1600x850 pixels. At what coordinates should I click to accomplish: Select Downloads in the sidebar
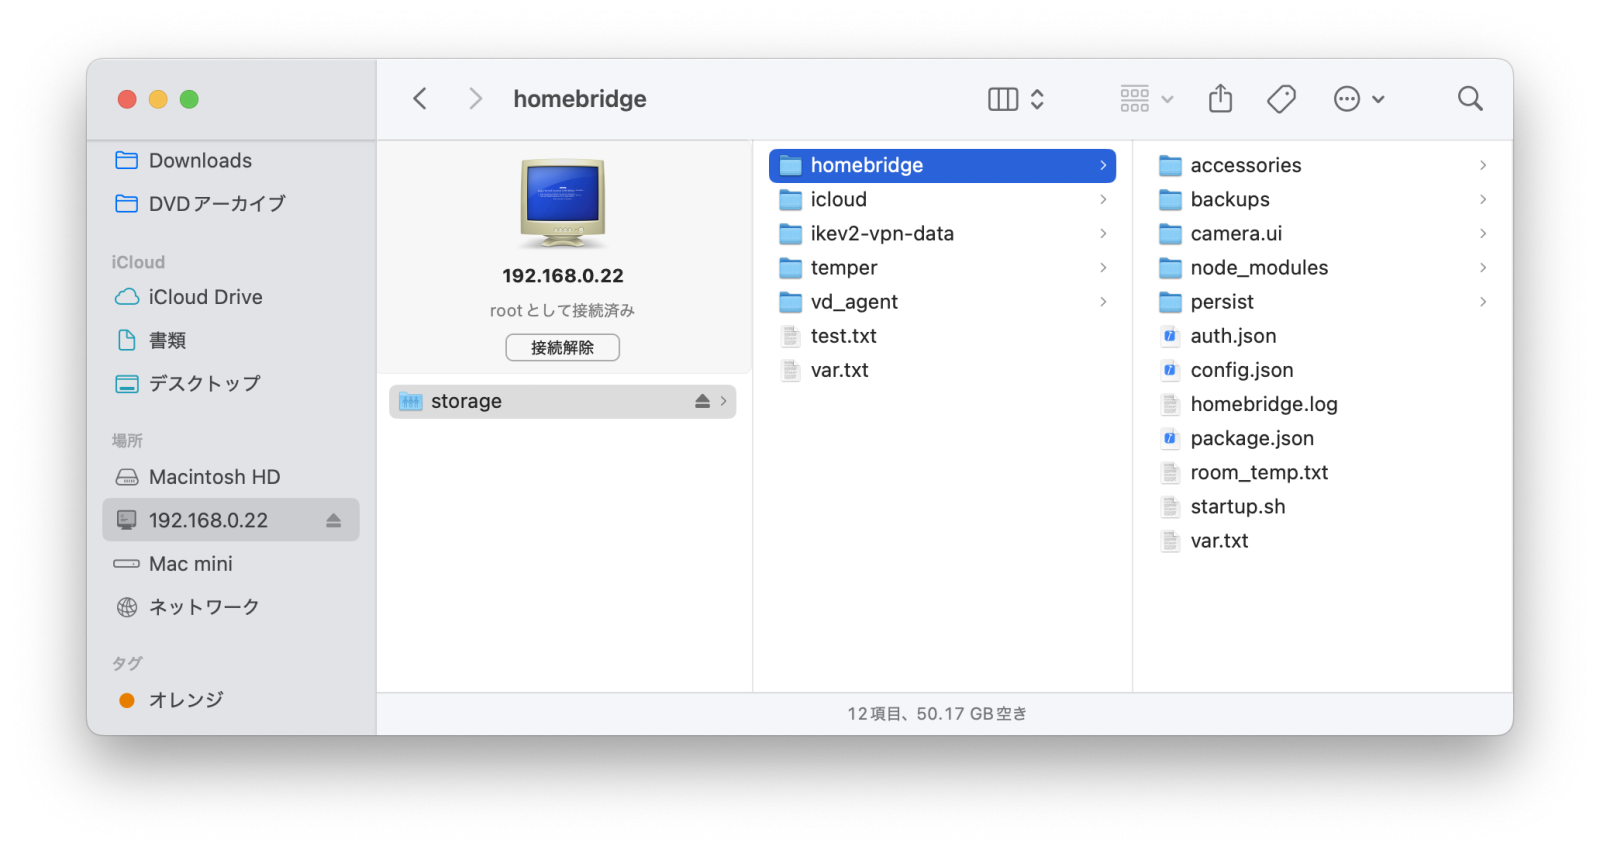pyautogui.click(x=200, y=161)
